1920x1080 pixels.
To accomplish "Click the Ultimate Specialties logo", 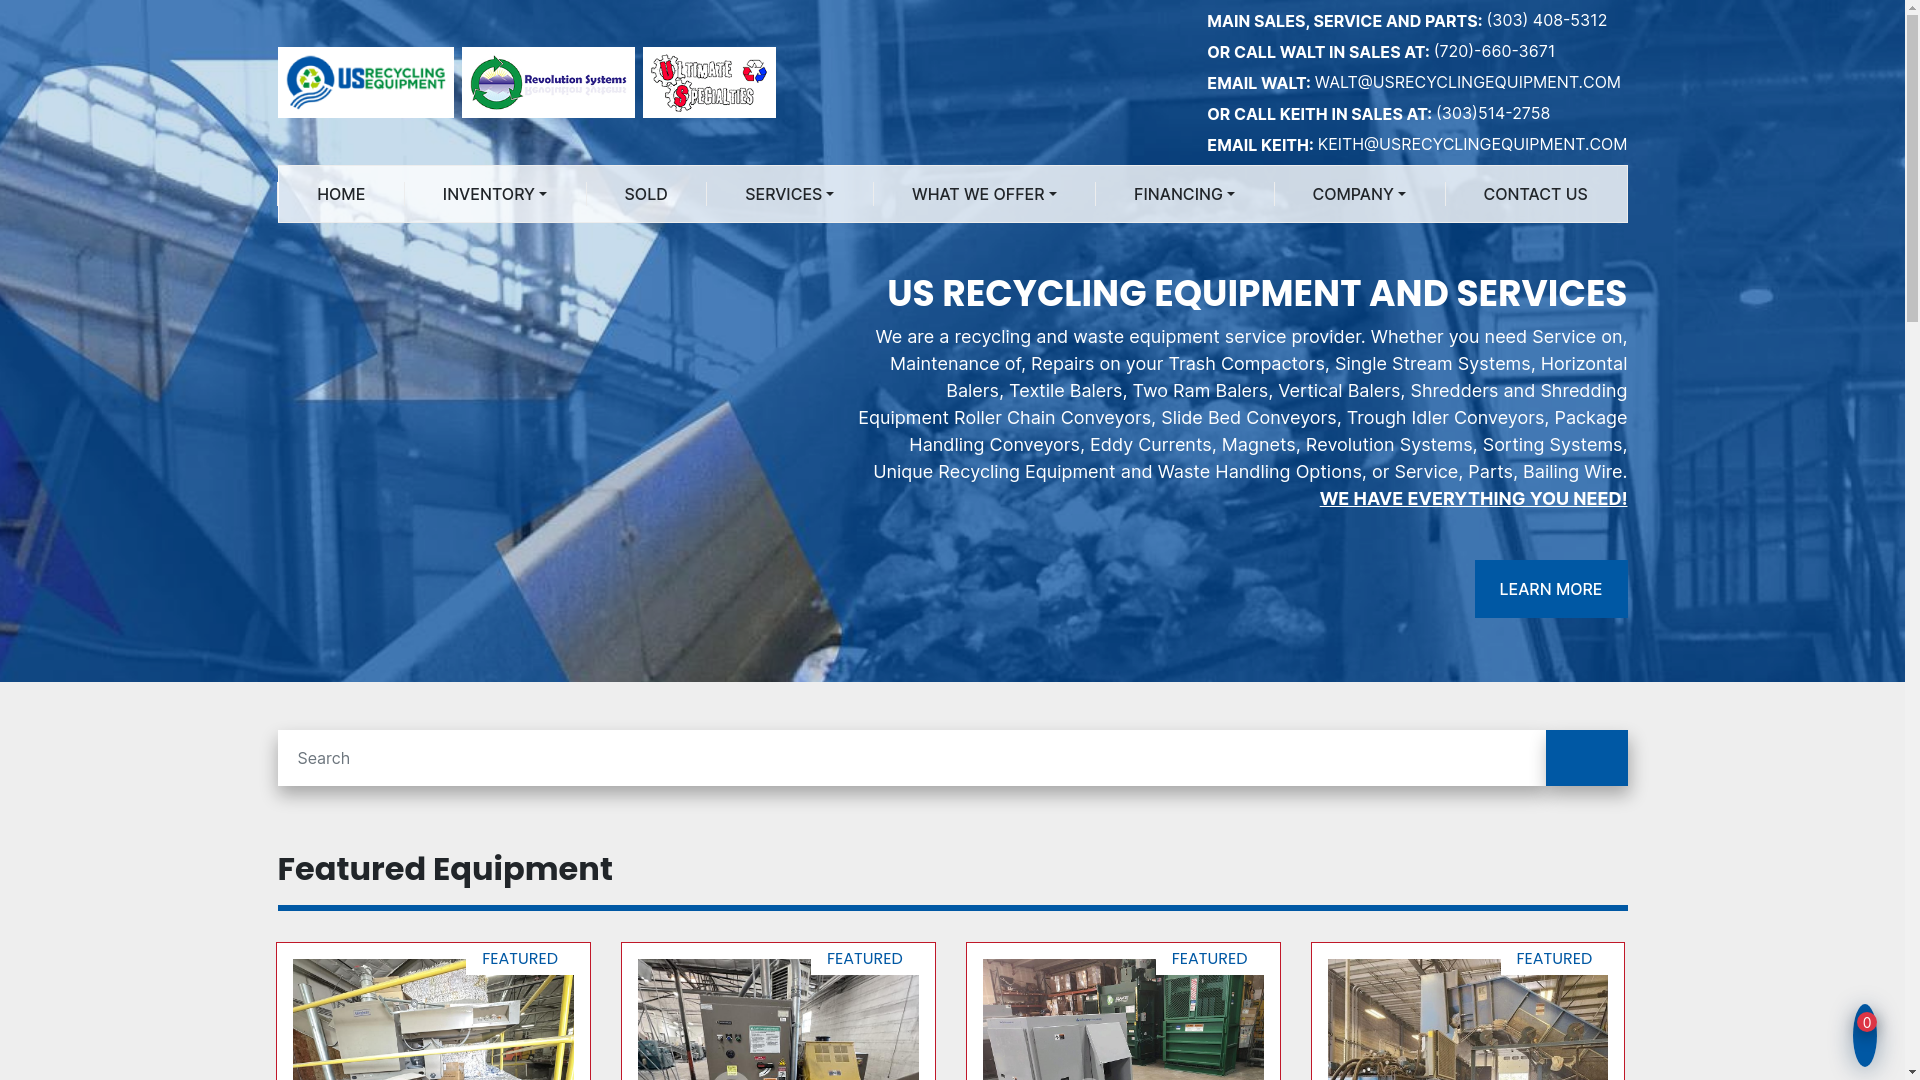I will [709, 82].
